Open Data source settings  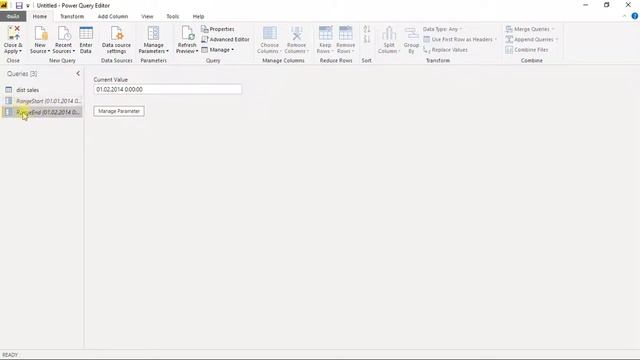pos(116,39)
